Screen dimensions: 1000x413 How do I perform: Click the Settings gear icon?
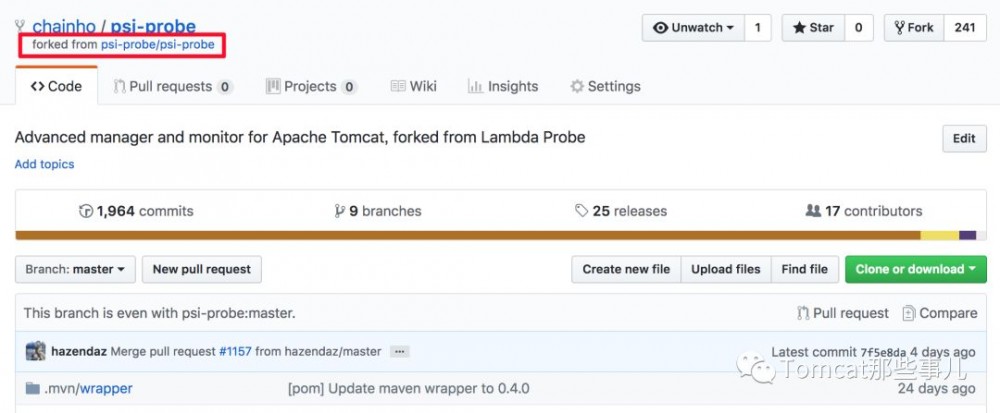click(x=577, y=87)
